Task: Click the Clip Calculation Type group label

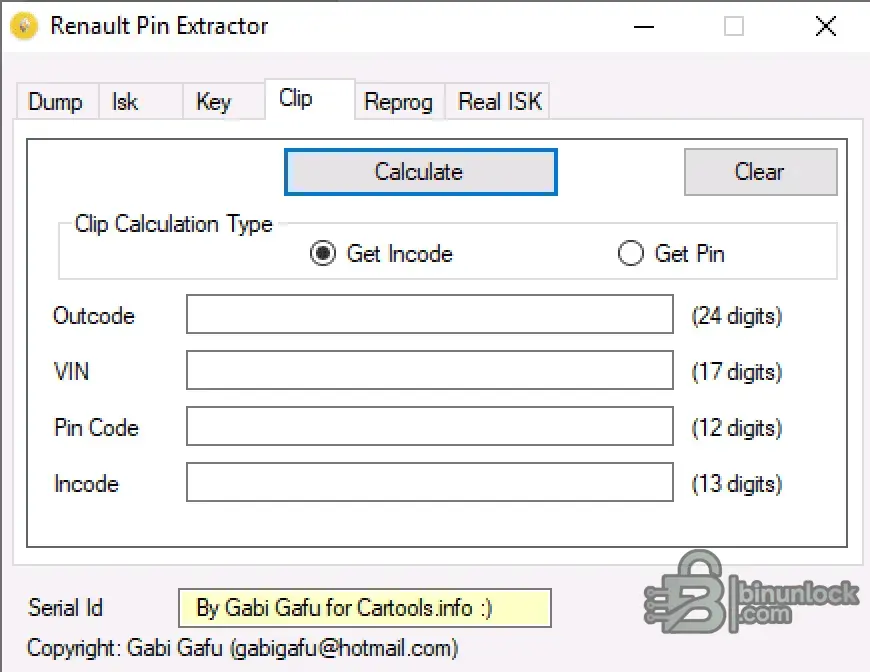Action: coord(174,224)
